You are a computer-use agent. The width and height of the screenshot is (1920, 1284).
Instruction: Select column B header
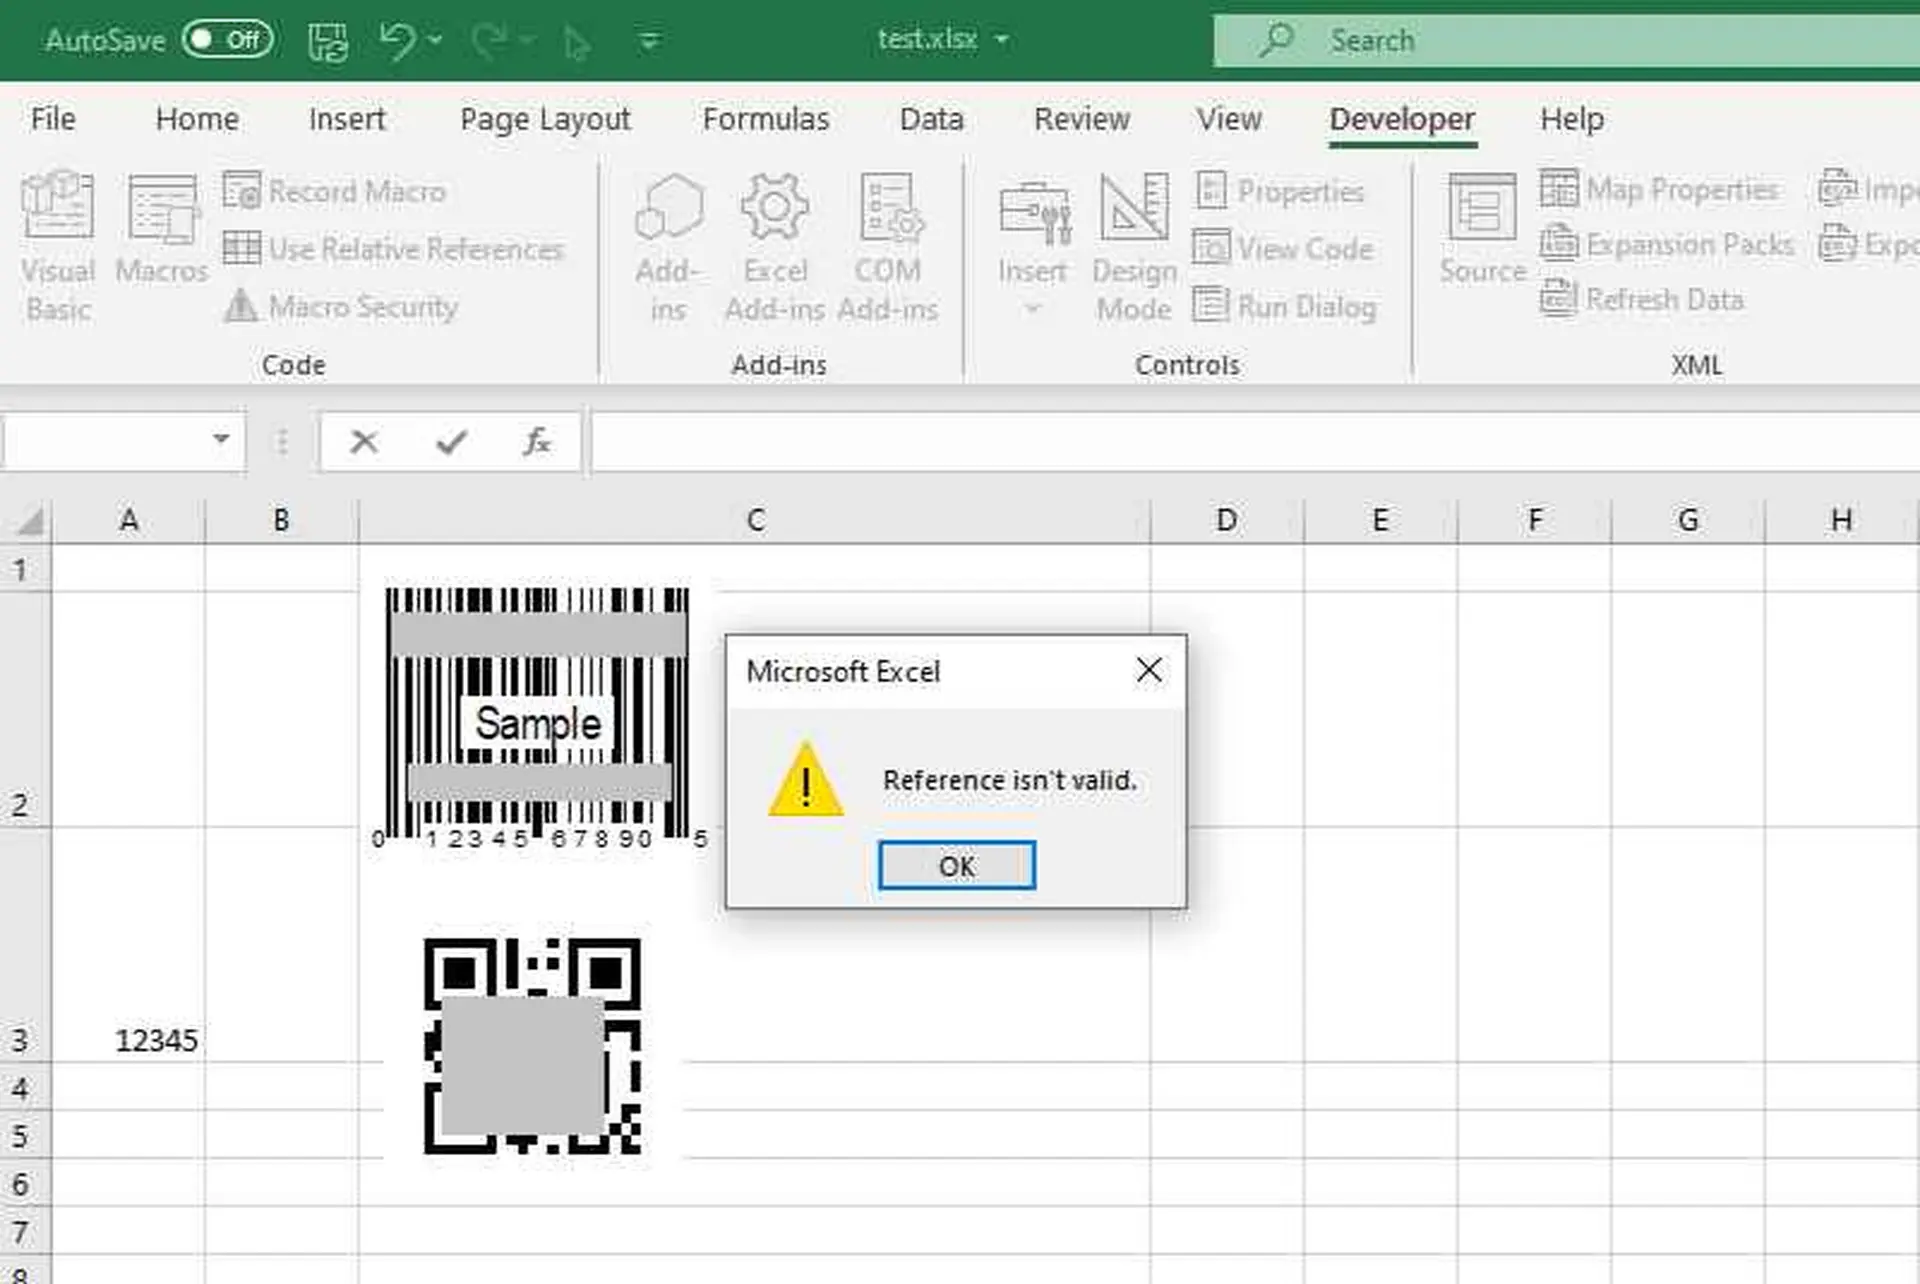pos(281,520)
